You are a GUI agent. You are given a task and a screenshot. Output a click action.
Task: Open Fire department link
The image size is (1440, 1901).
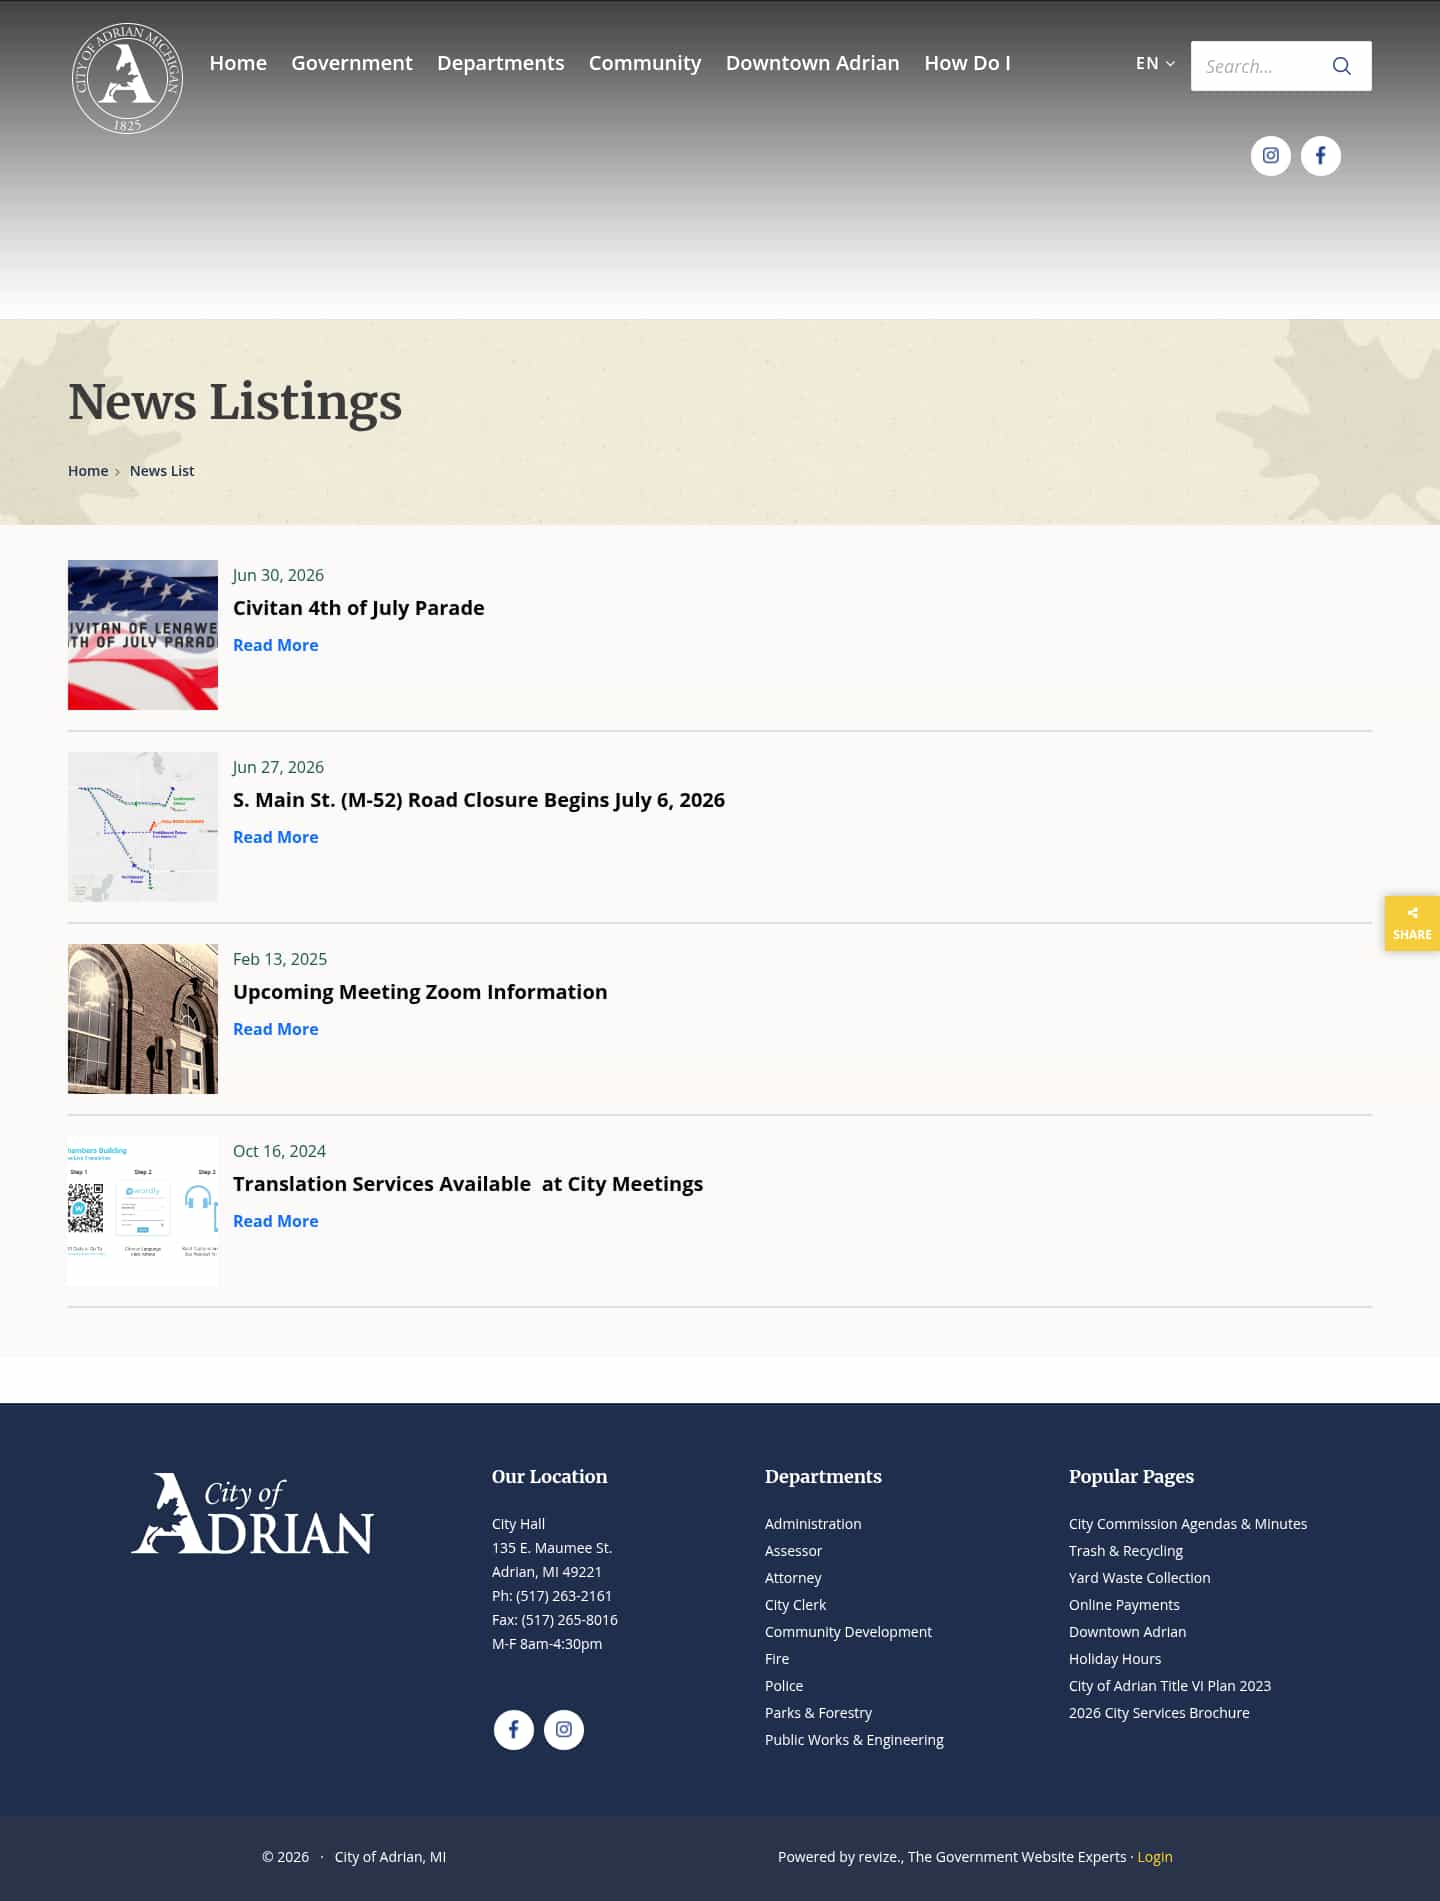(777, 1659)
